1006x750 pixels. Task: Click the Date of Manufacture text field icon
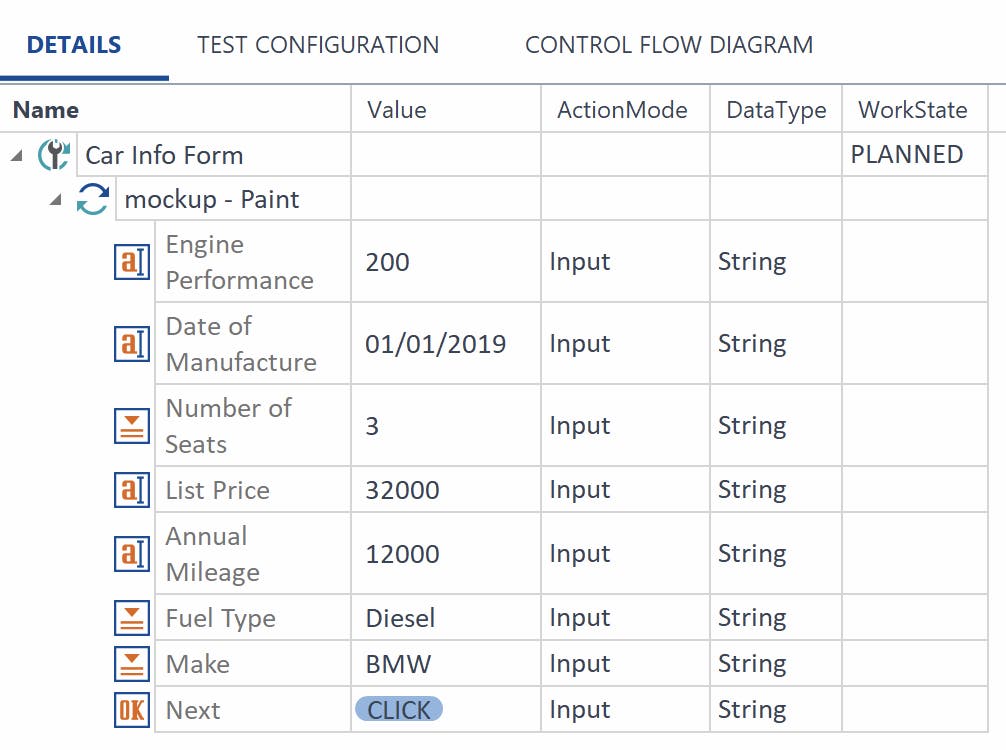pos(133,344)
